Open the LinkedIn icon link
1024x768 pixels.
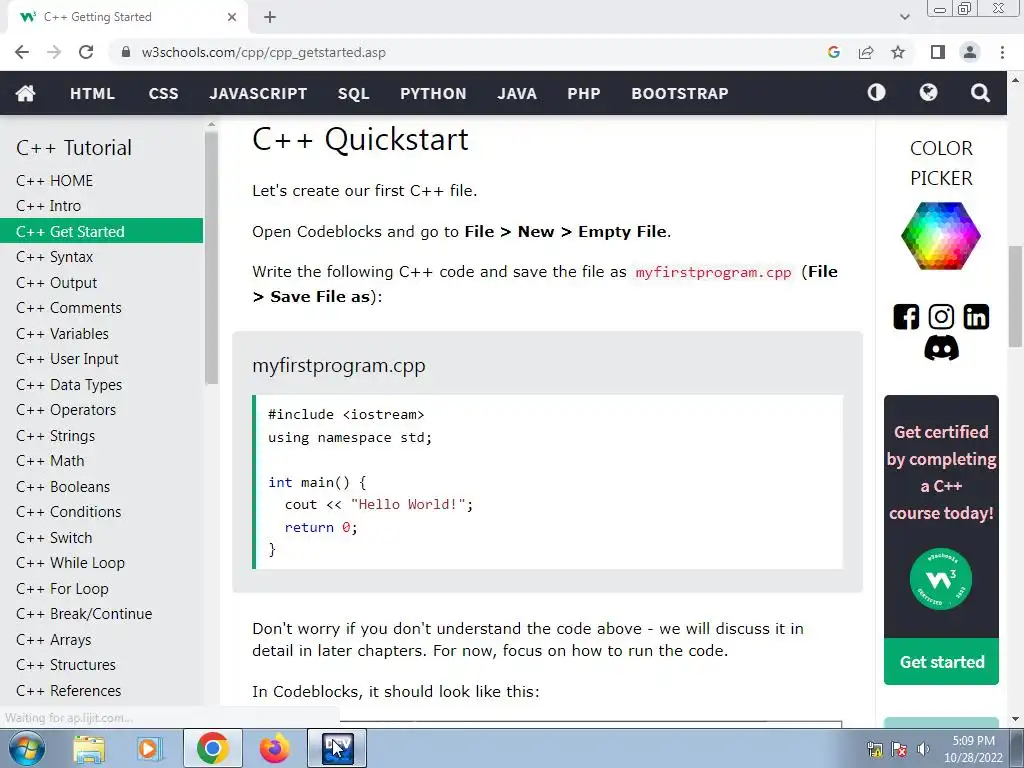coord(976,317)
